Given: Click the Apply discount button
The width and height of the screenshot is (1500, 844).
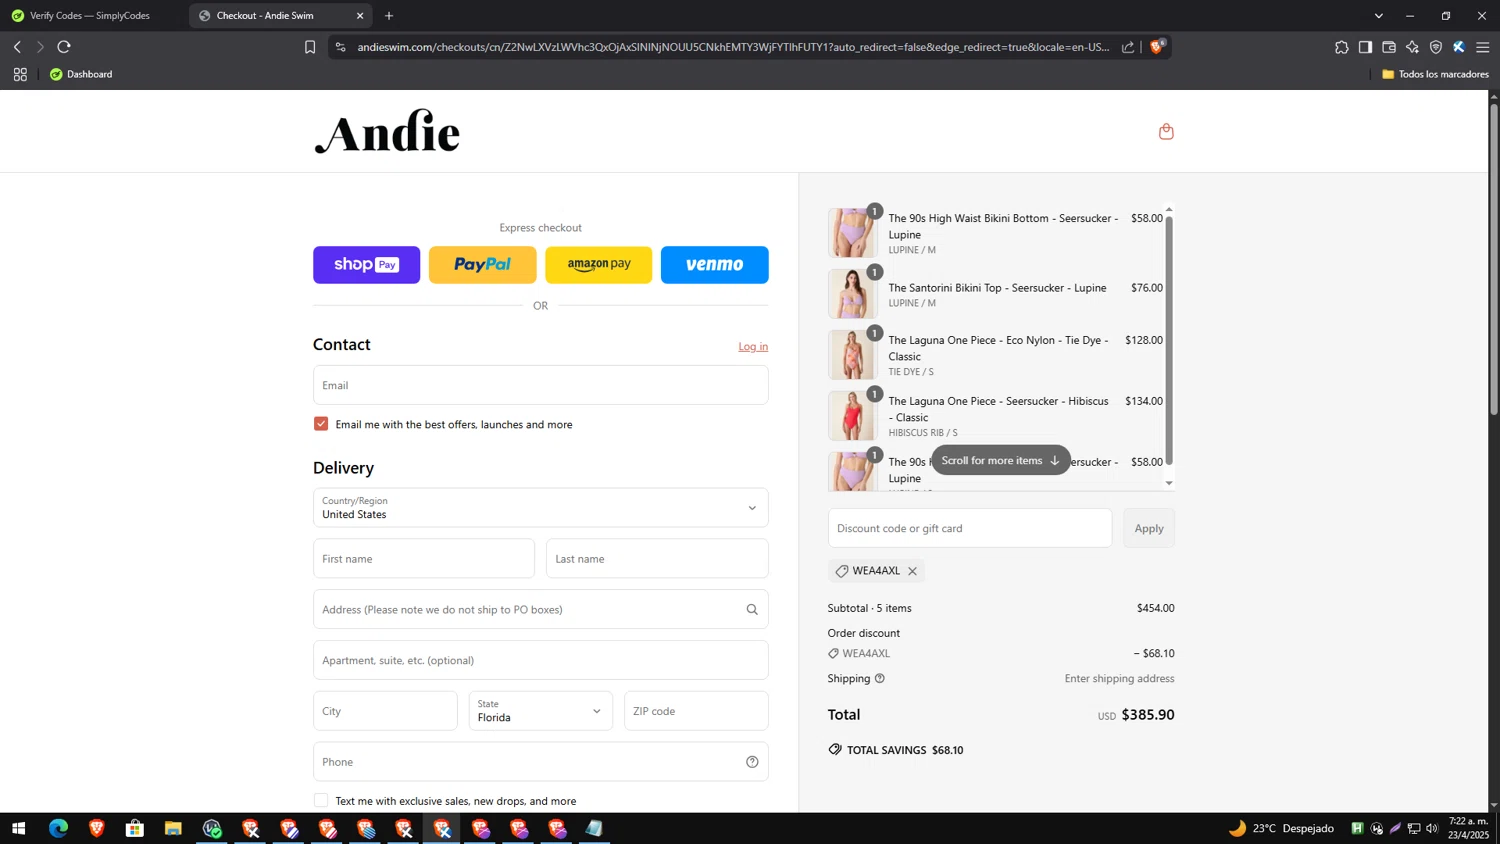Looking at the screenshot, I should click(1148, 528).
